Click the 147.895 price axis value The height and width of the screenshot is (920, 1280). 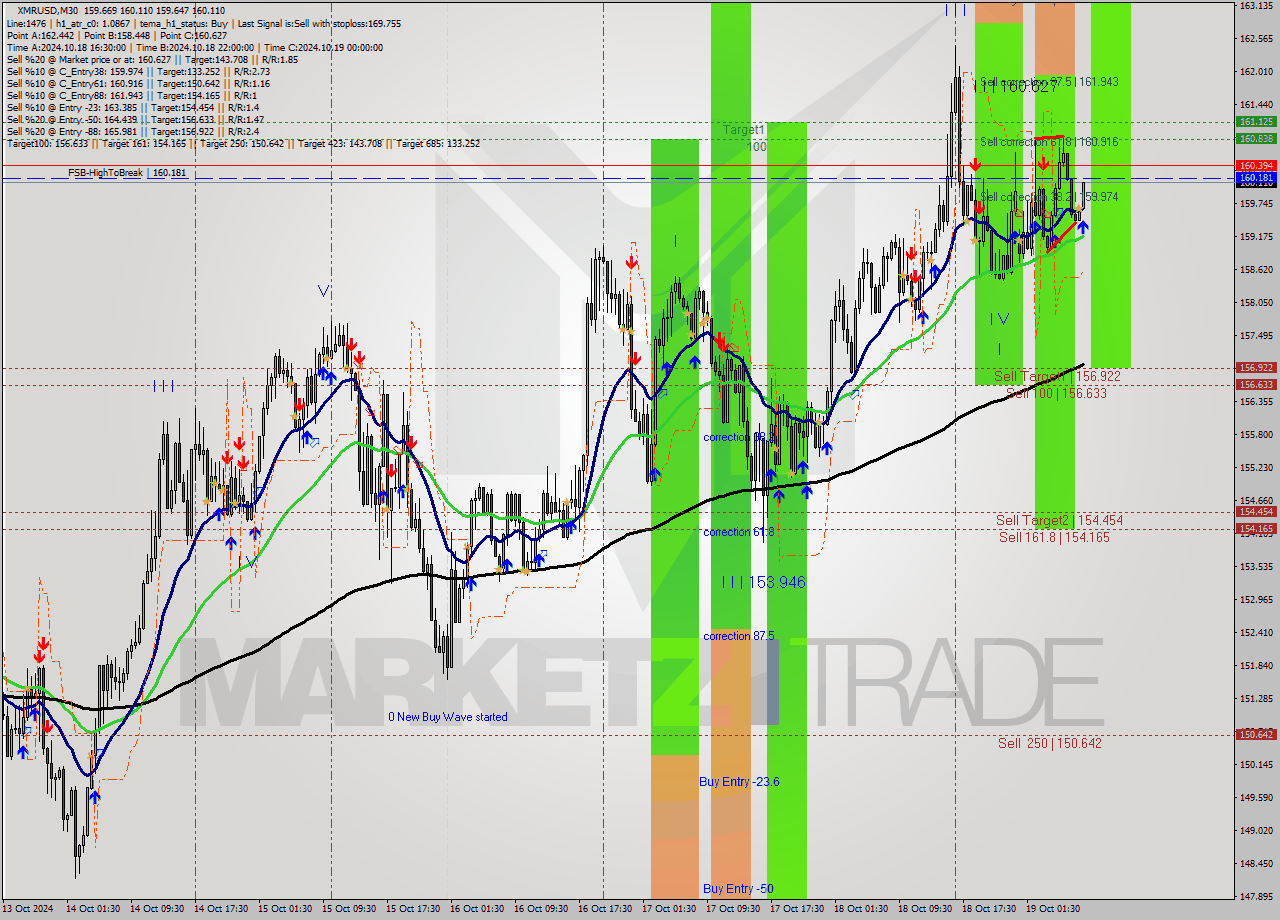coord(1256,896)
